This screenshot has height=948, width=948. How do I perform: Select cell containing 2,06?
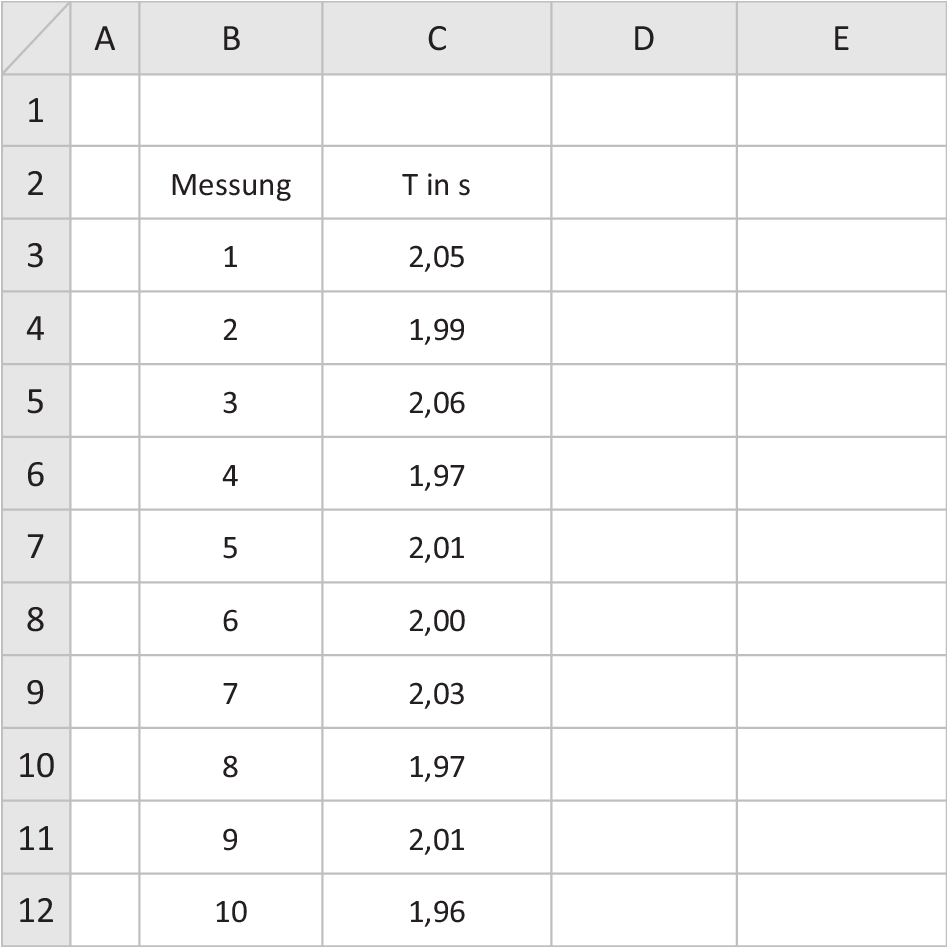coord(437,401)
